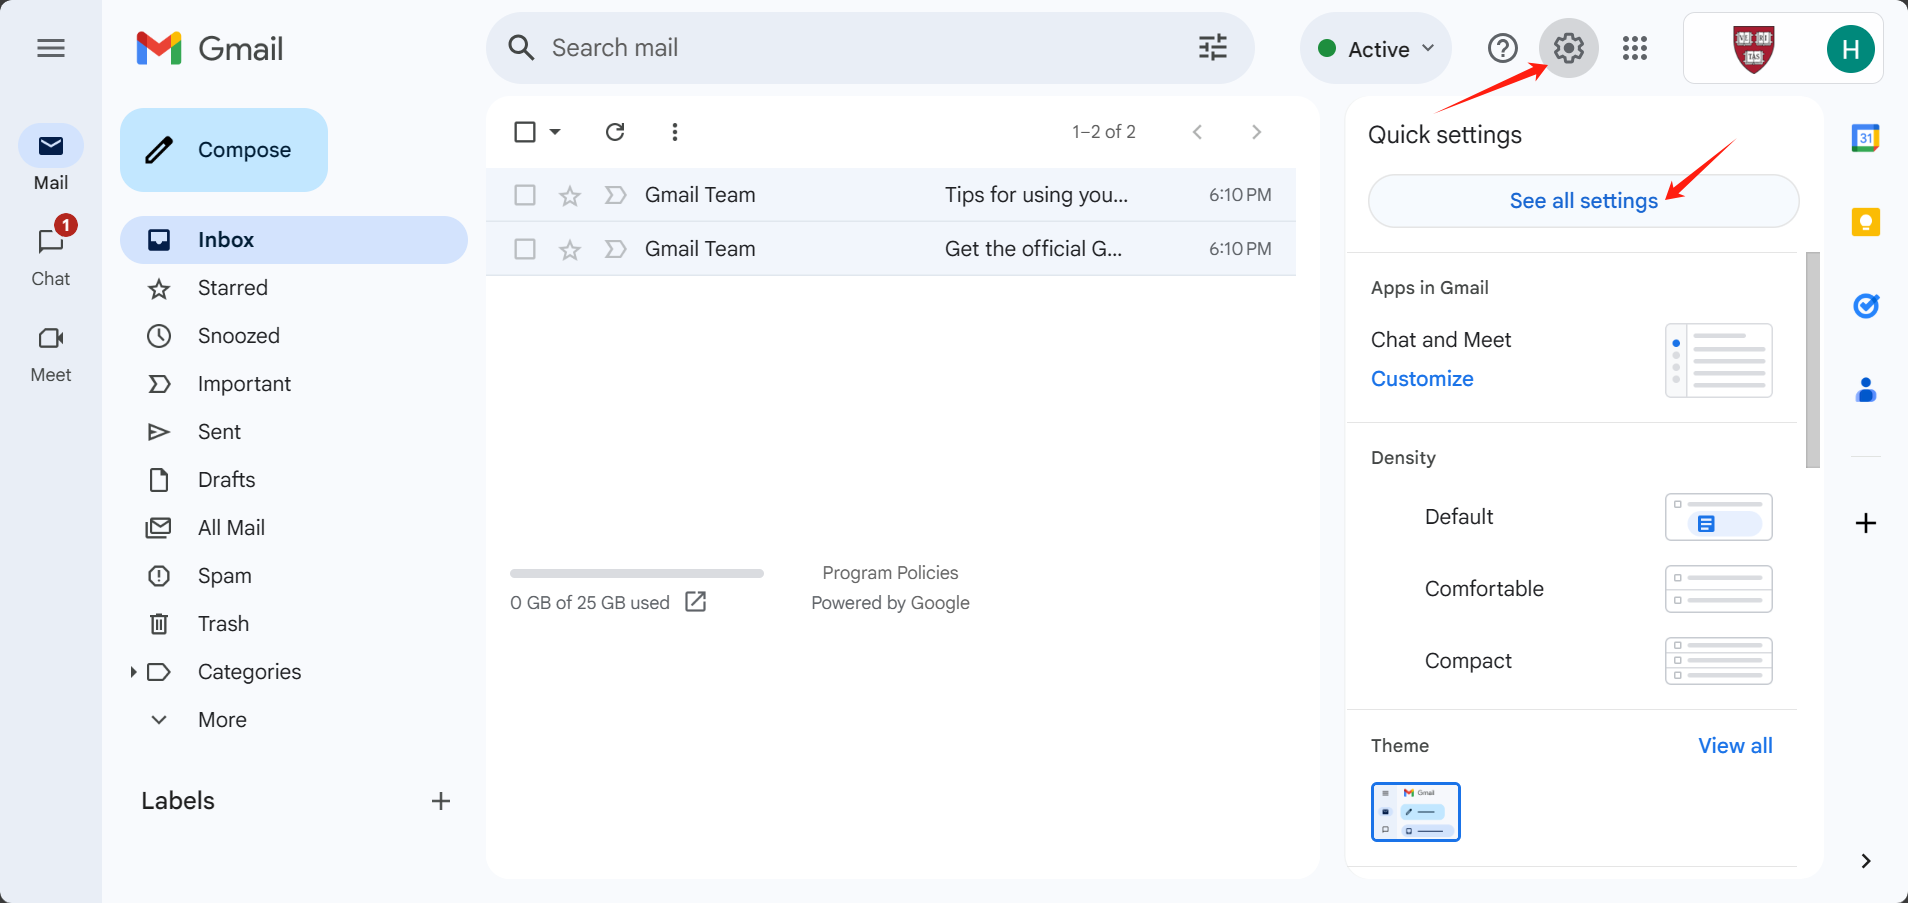Check the second Gmail Team email checkbox
The width and height of the screenshot is (1908, 903).
pyautogui.click(x=525, y=249)
